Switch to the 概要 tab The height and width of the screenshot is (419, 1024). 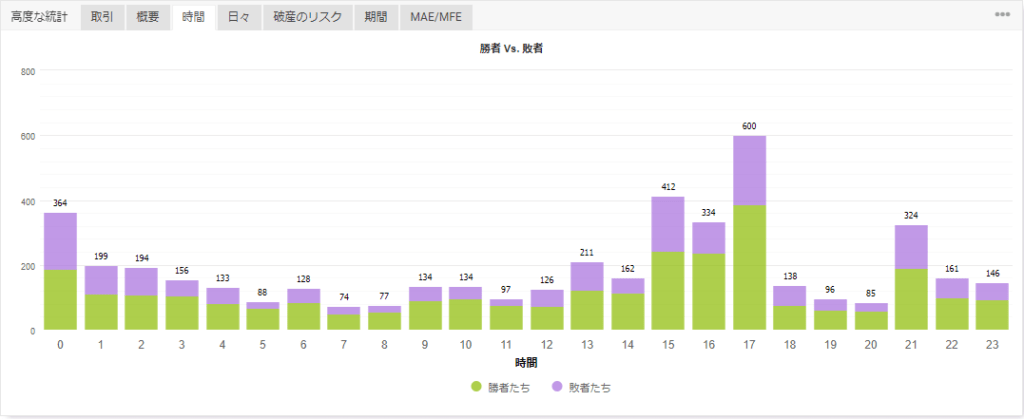tap(148, 18)
